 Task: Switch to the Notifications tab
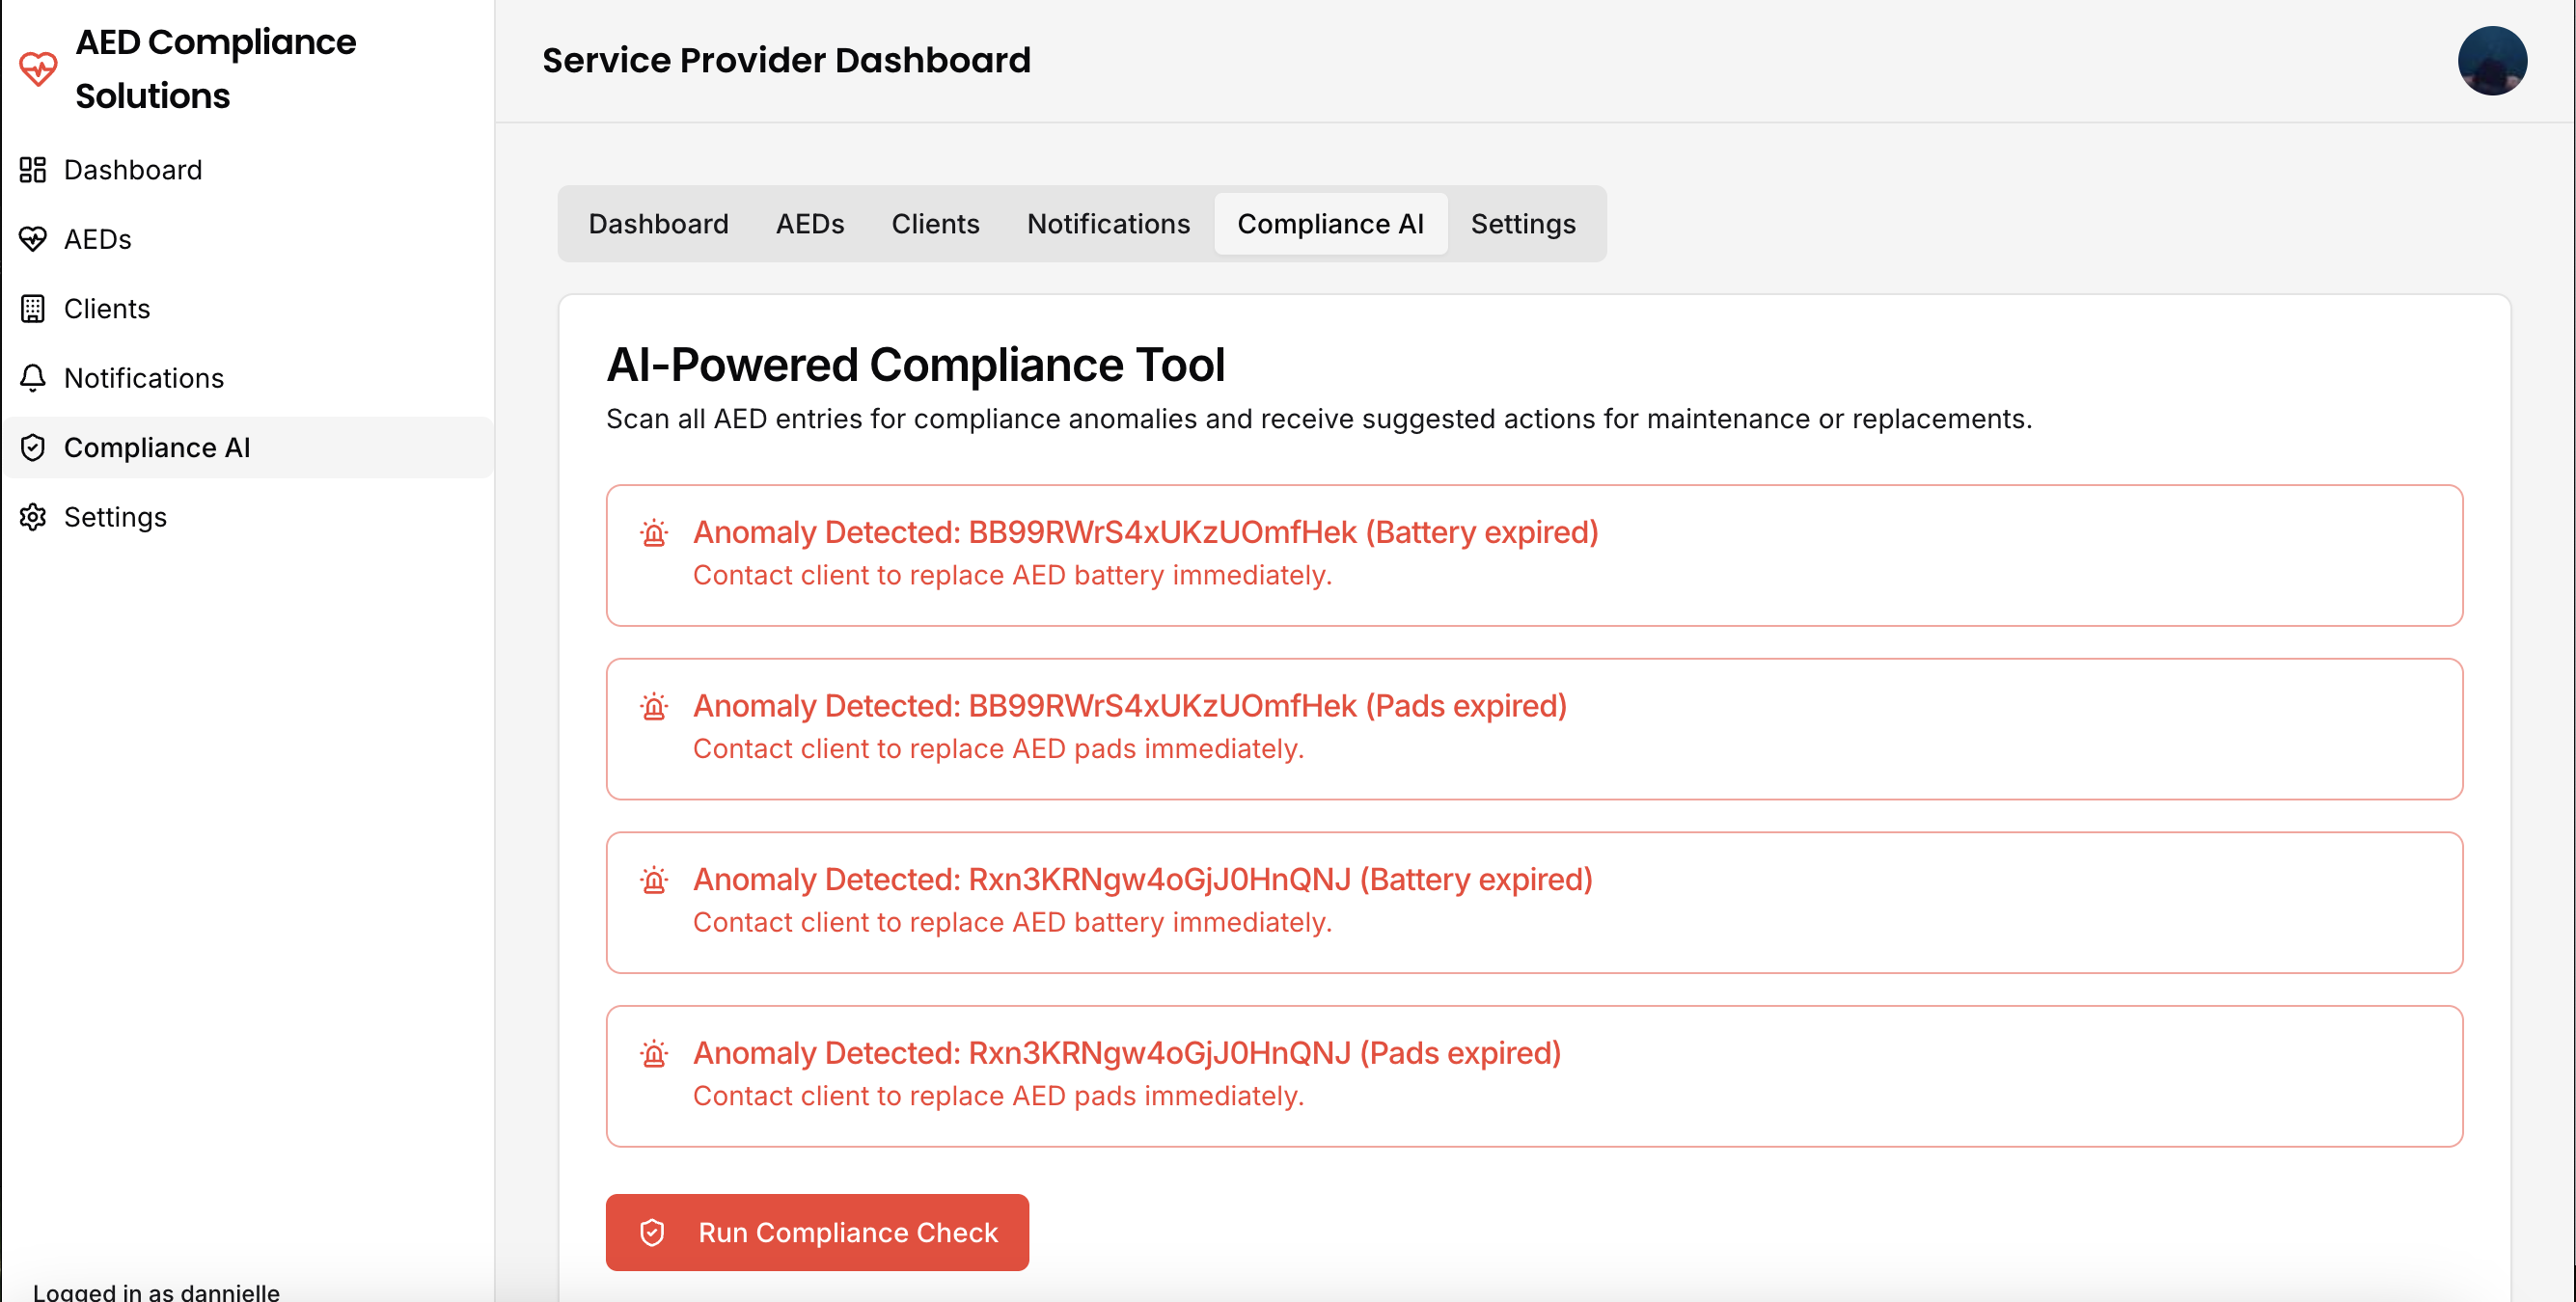click(1108, 224)
